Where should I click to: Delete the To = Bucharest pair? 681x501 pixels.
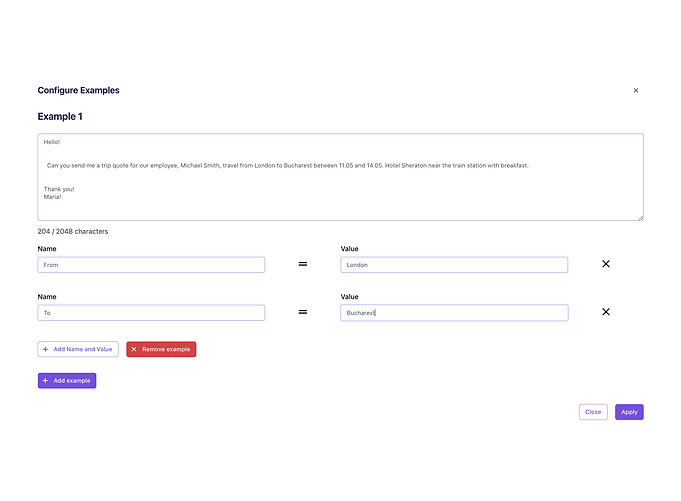tap(605, 312)
